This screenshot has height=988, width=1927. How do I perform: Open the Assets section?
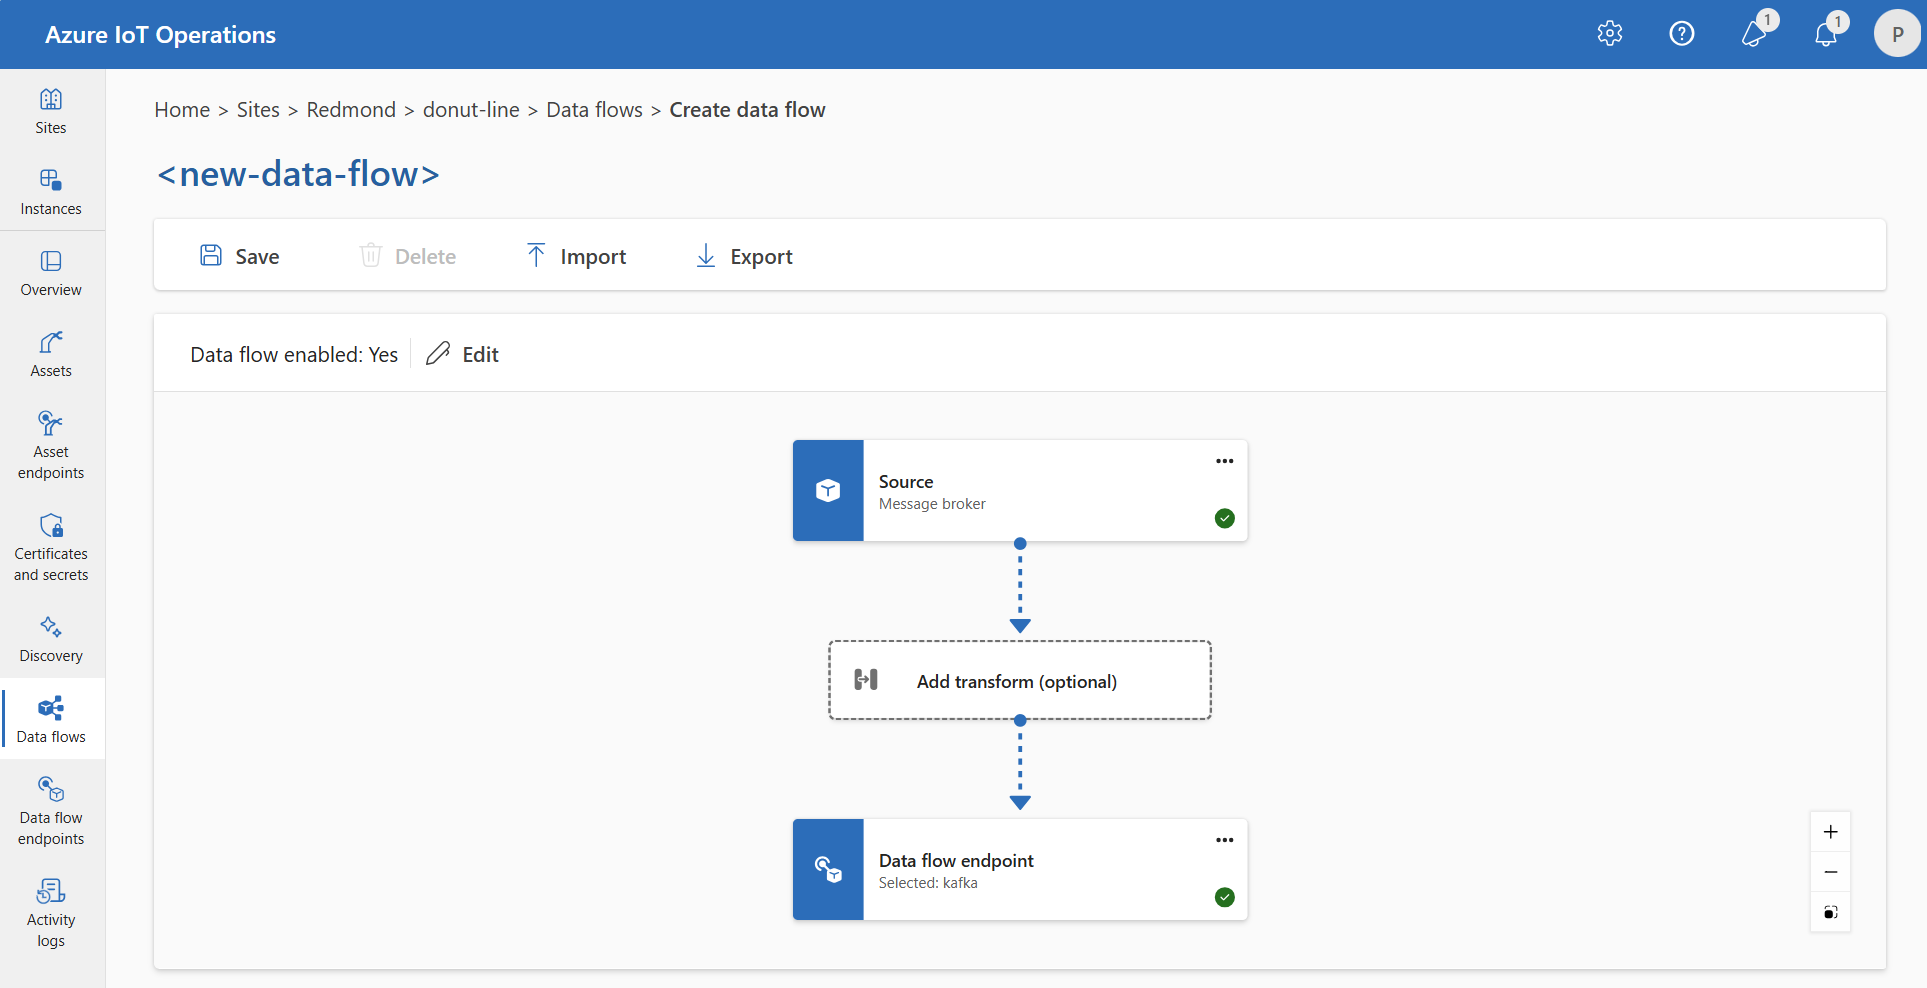(x=51, y=353)
